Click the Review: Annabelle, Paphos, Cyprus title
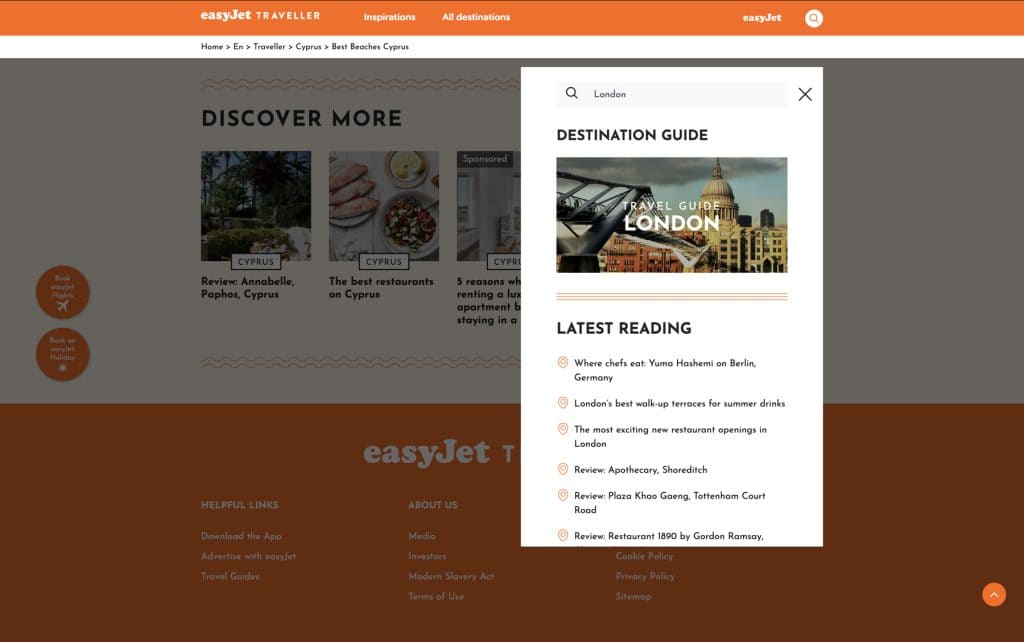This screenshot has height=642, width=1024. click(248, 287)
